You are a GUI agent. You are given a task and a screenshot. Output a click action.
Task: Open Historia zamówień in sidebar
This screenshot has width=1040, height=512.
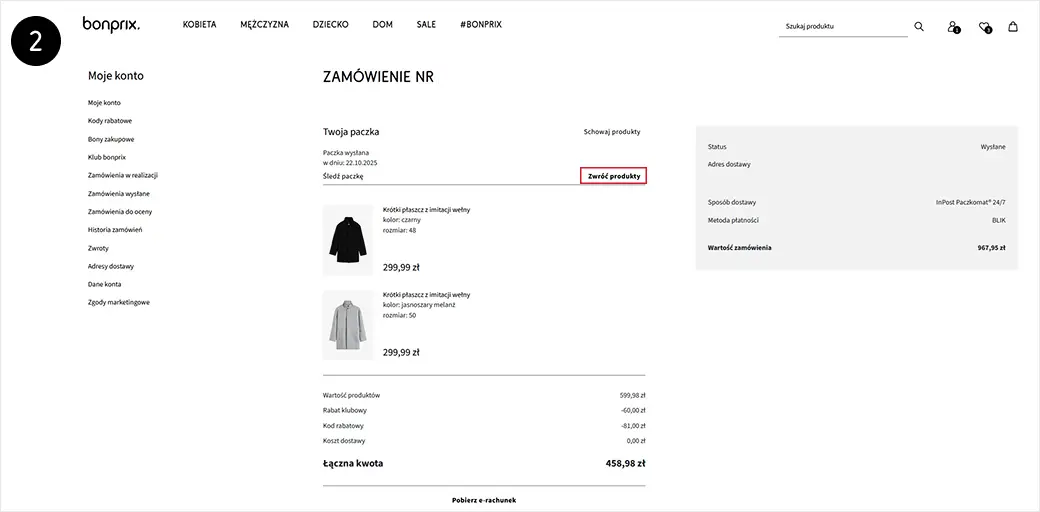115,230
